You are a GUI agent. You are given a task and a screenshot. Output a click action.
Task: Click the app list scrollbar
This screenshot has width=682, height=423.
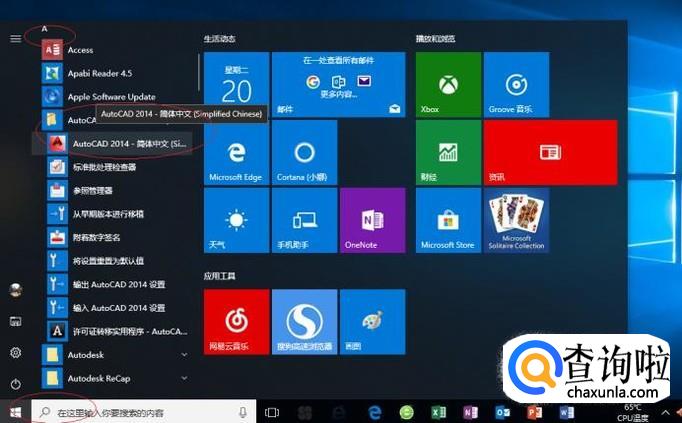pos(199,72)
